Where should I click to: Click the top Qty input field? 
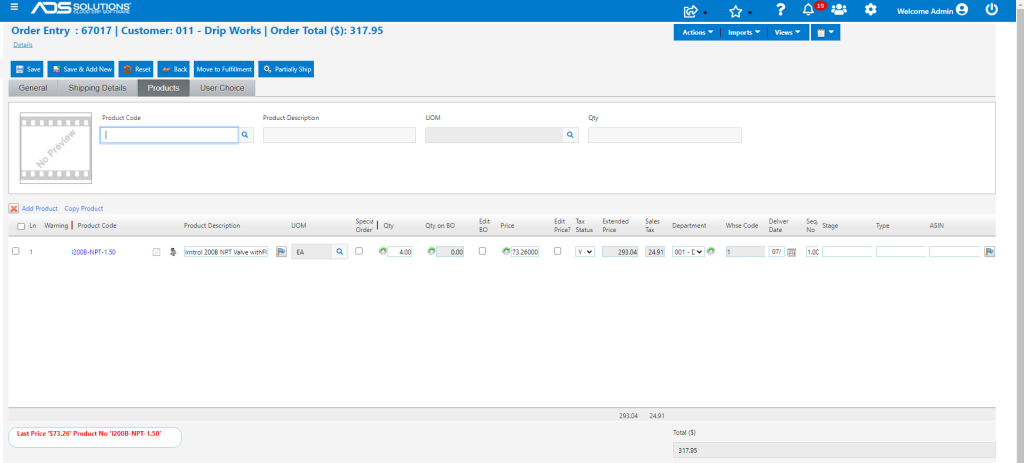665,135
